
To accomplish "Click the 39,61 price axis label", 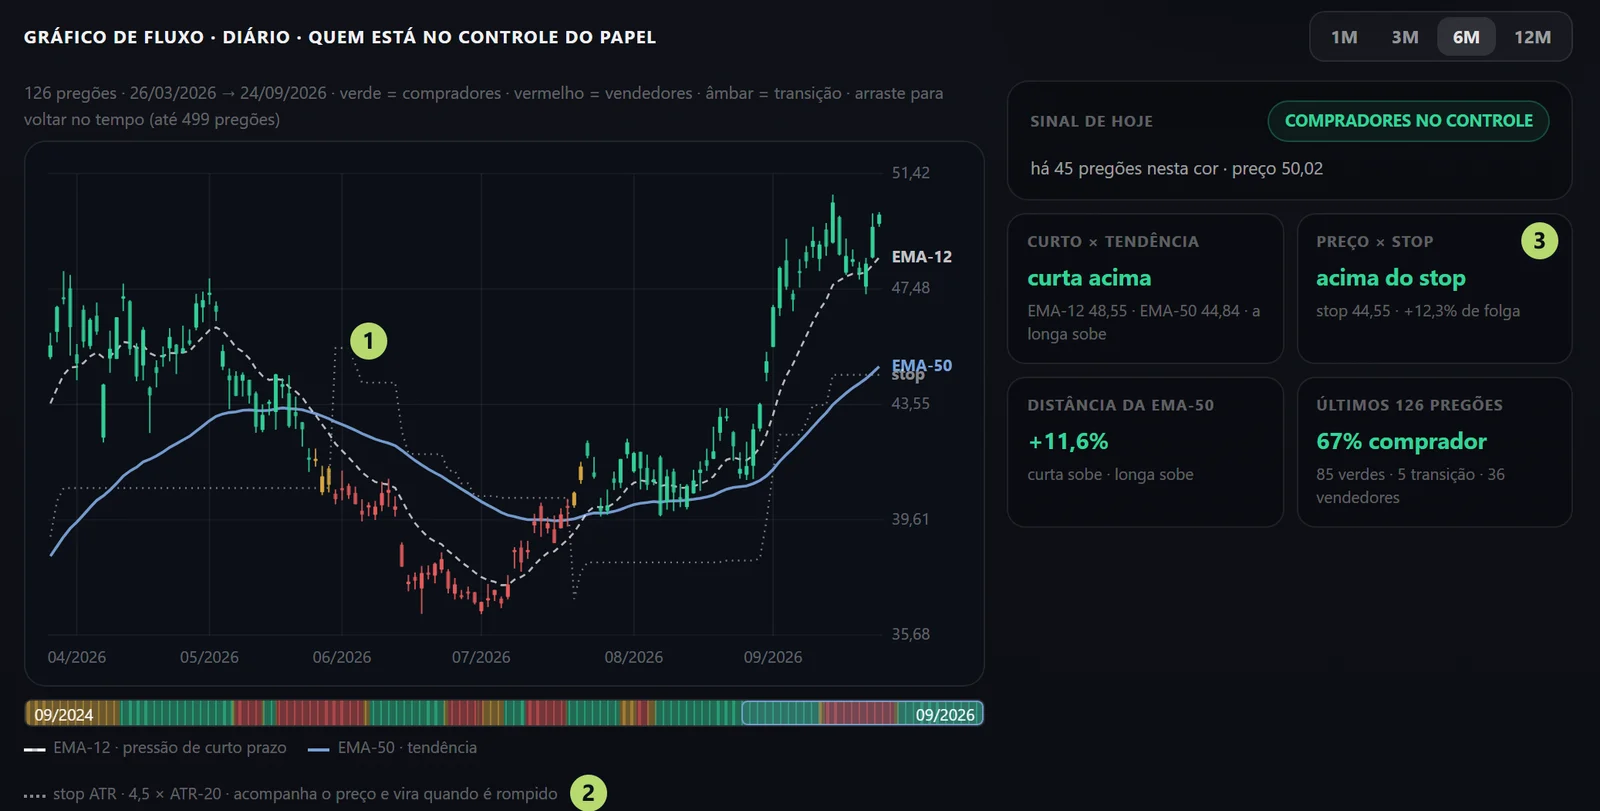I will pos(910,519).
